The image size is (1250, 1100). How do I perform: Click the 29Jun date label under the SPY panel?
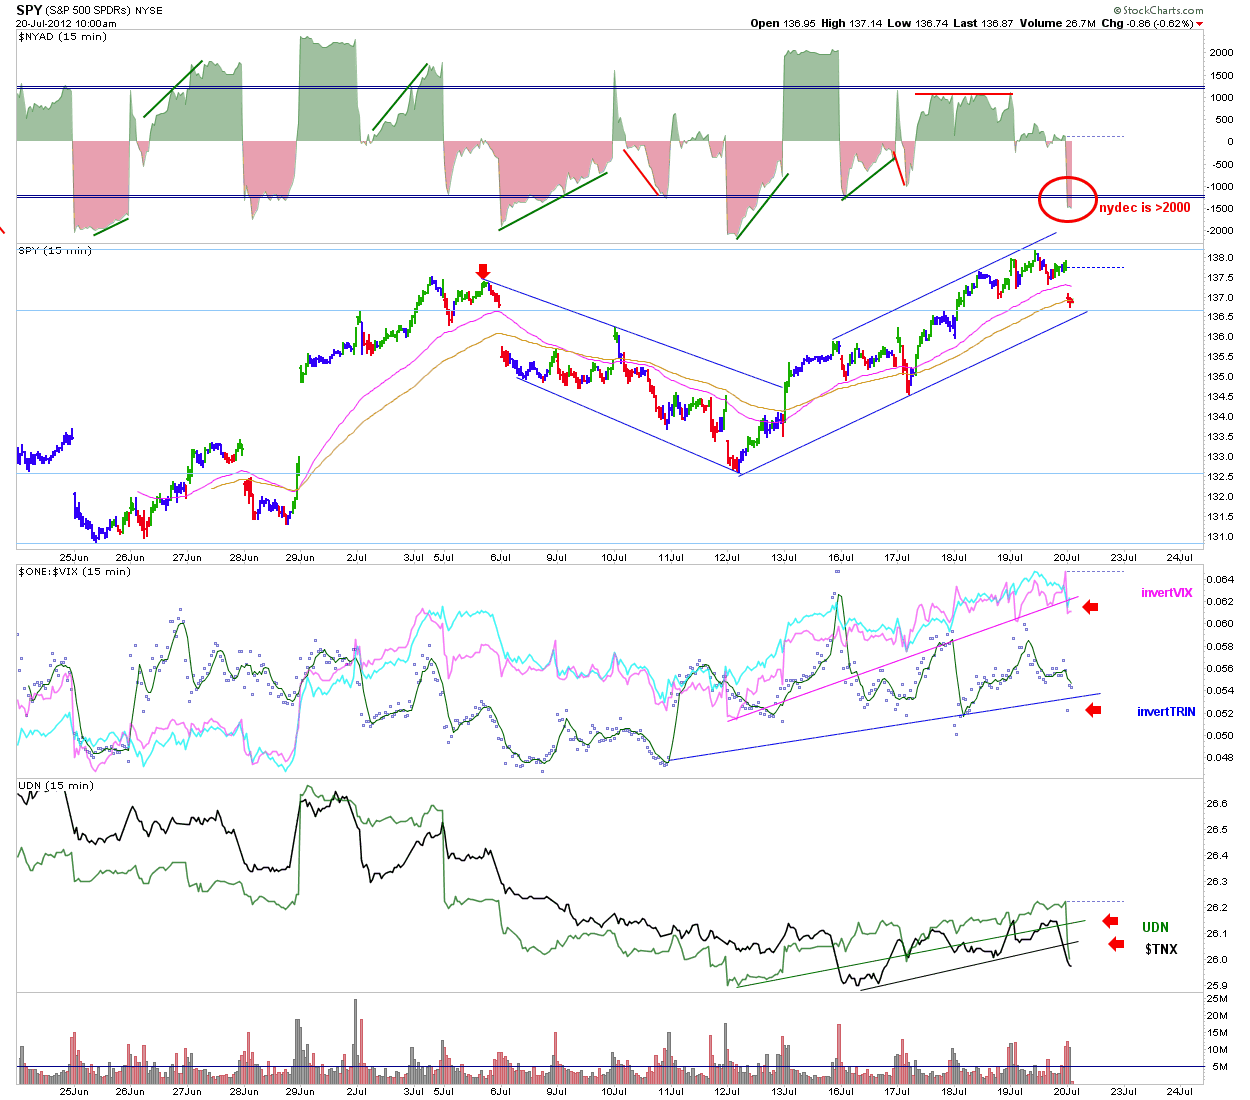pos(300,558)
